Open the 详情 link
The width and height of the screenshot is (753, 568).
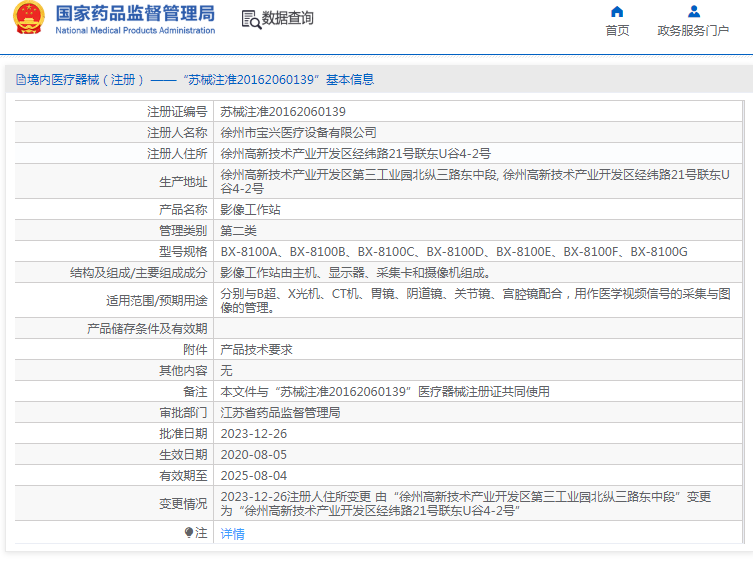[x=232, y=533]
